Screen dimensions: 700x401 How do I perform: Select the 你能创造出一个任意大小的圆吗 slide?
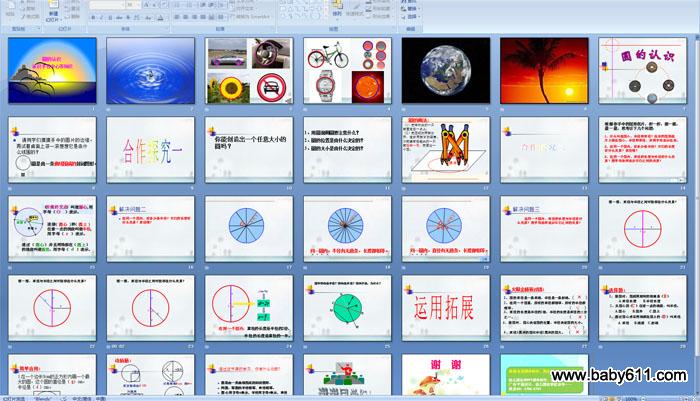click(x=249, y=150)
